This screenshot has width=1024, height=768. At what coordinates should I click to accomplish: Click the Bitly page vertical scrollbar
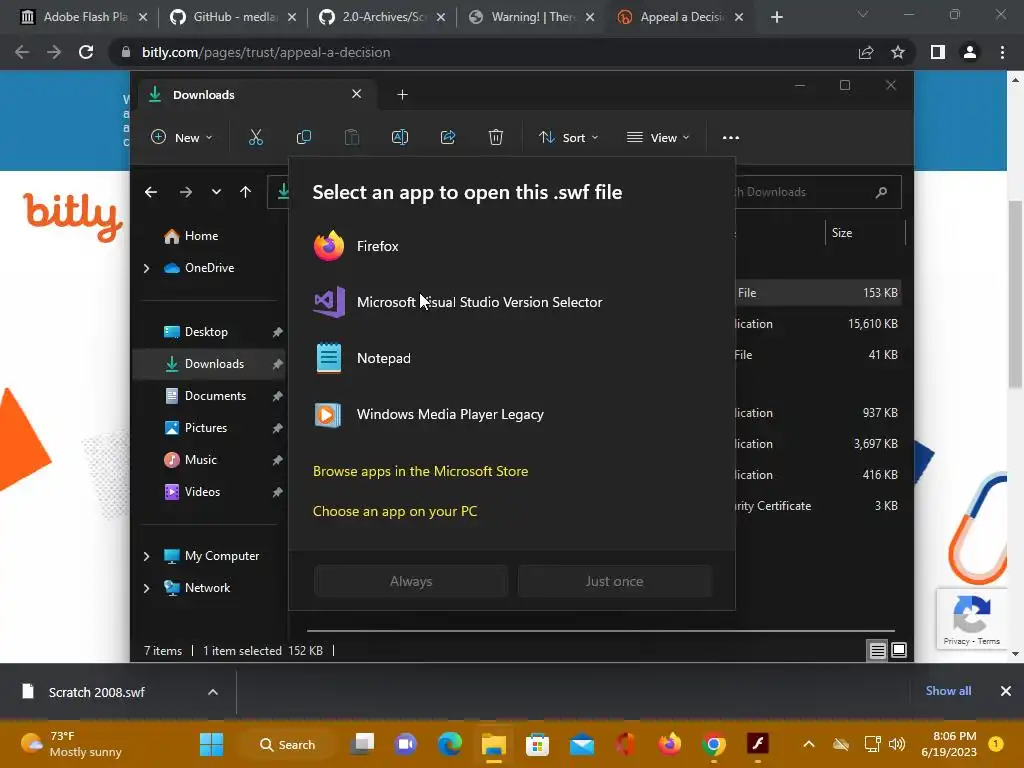click(x=1015, y=294)
